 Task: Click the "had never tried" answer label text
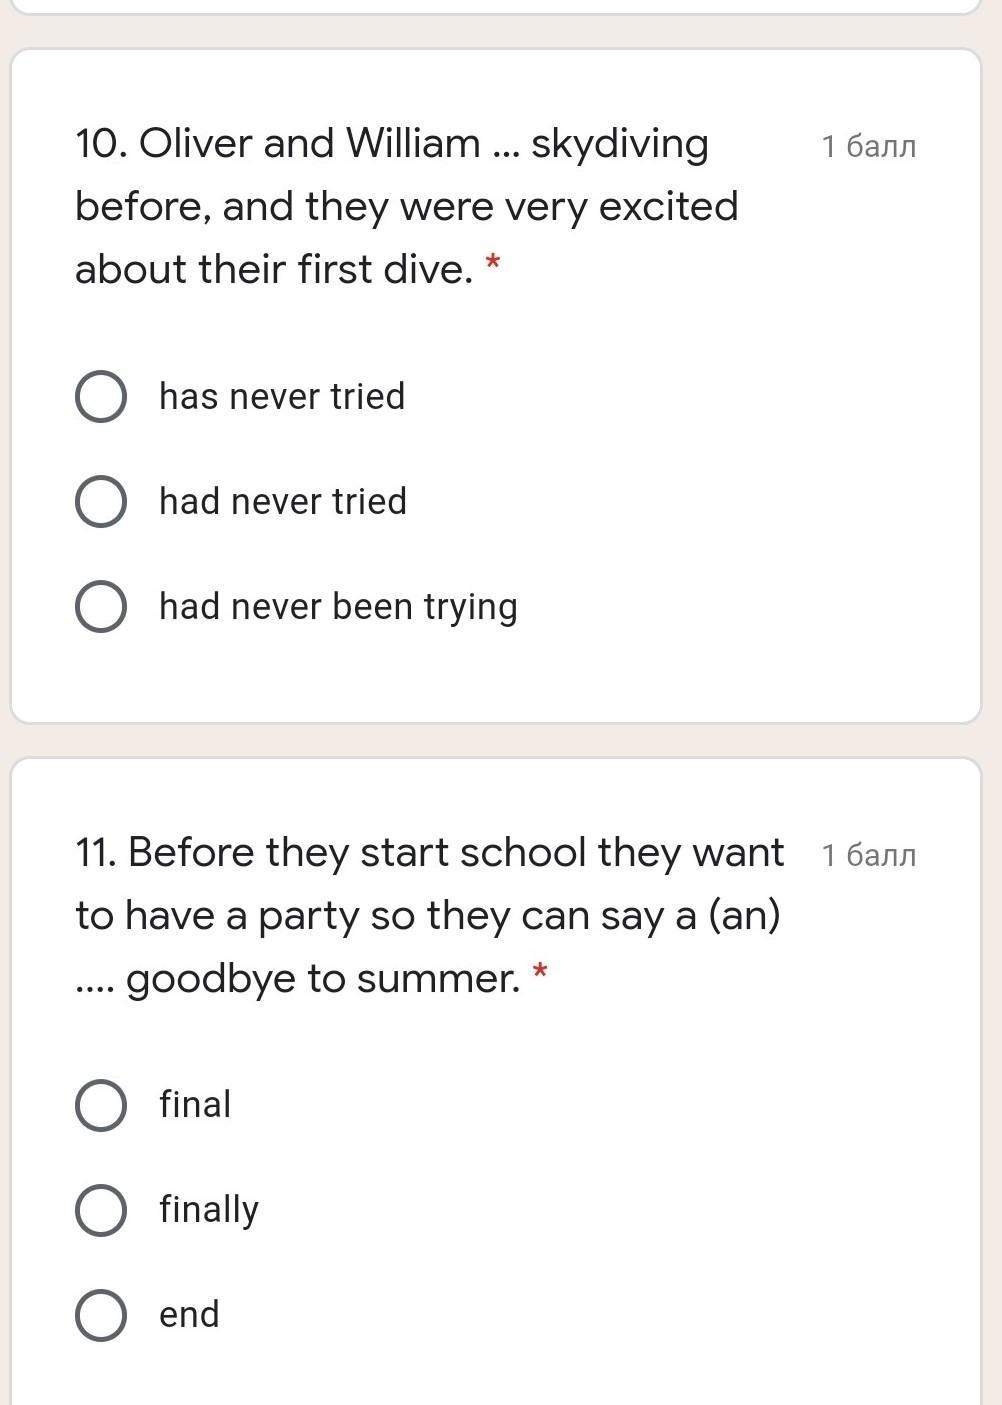tap(283, 502)
